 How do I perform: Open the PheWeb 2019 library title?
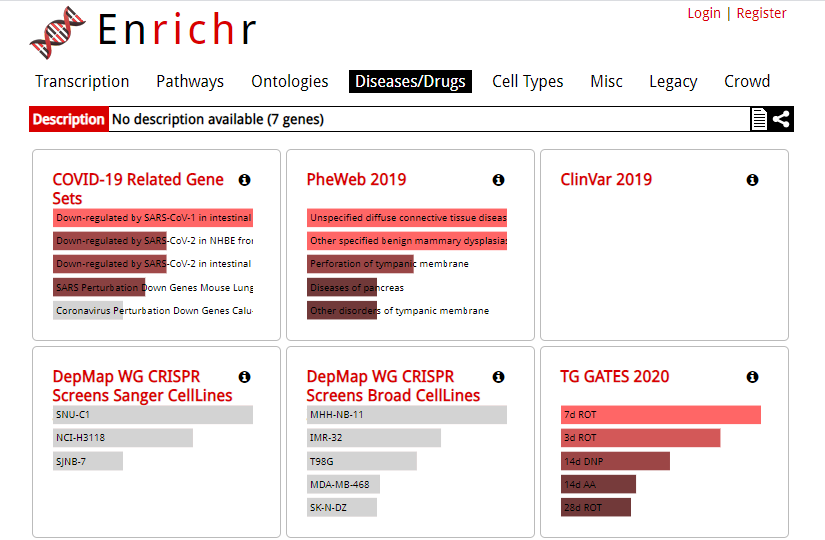tap(356, 179)
